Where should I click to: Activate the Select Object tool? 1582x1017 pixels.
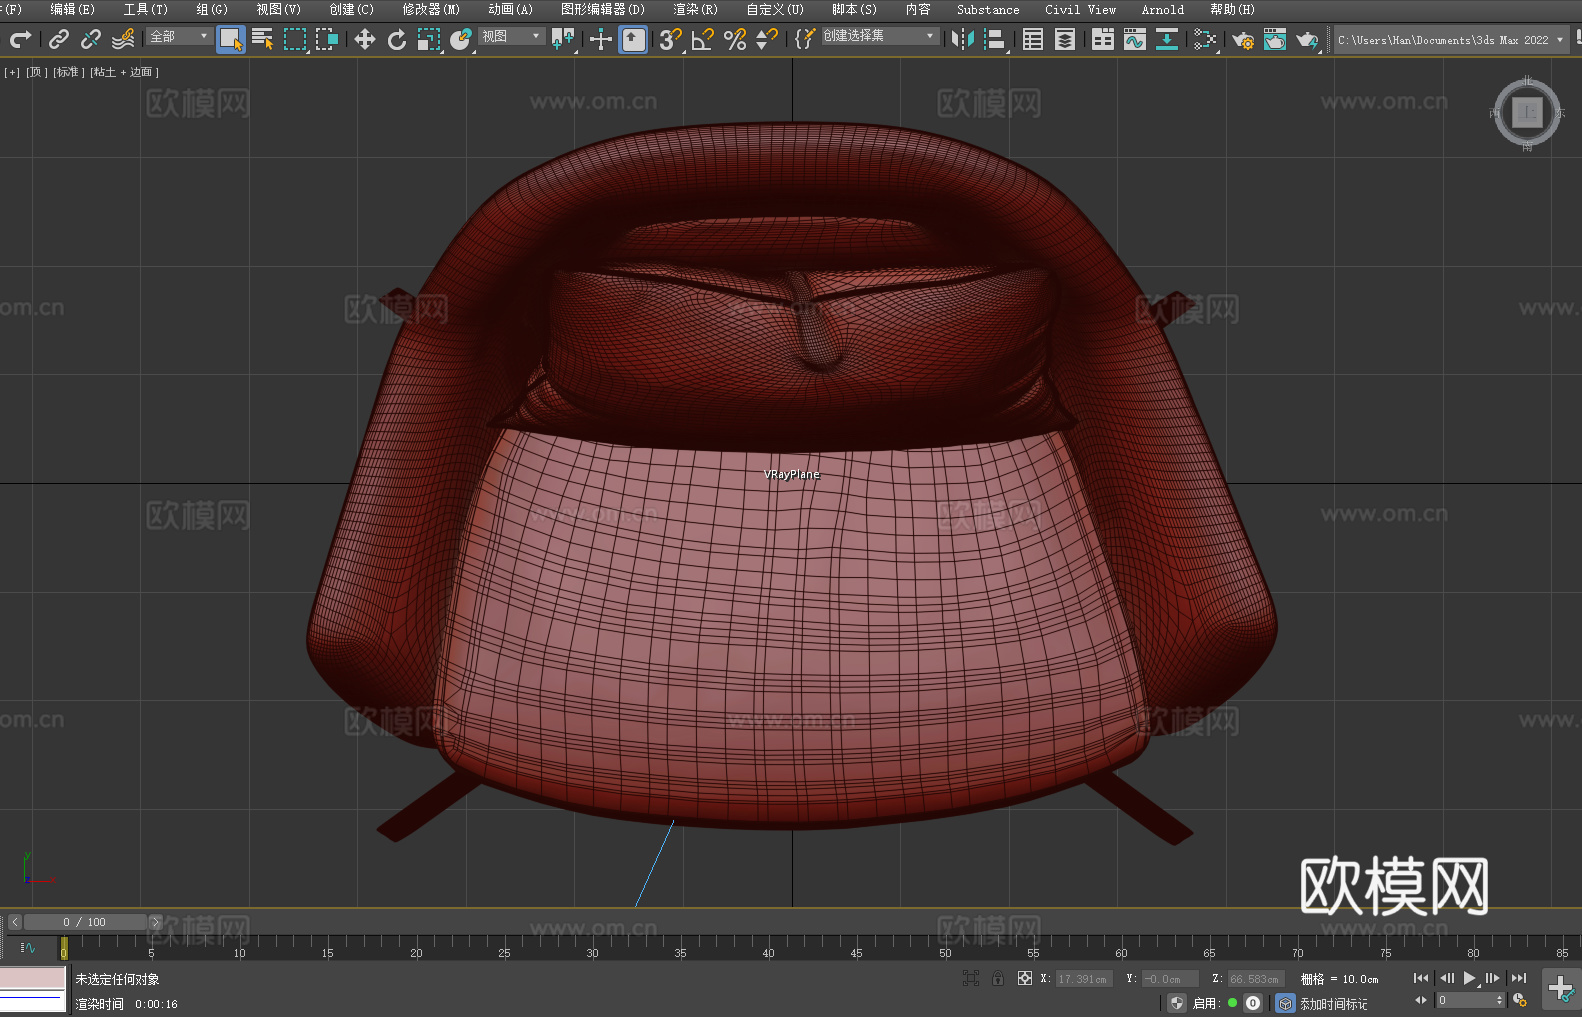pyautogui.click(x=231, y=40)
